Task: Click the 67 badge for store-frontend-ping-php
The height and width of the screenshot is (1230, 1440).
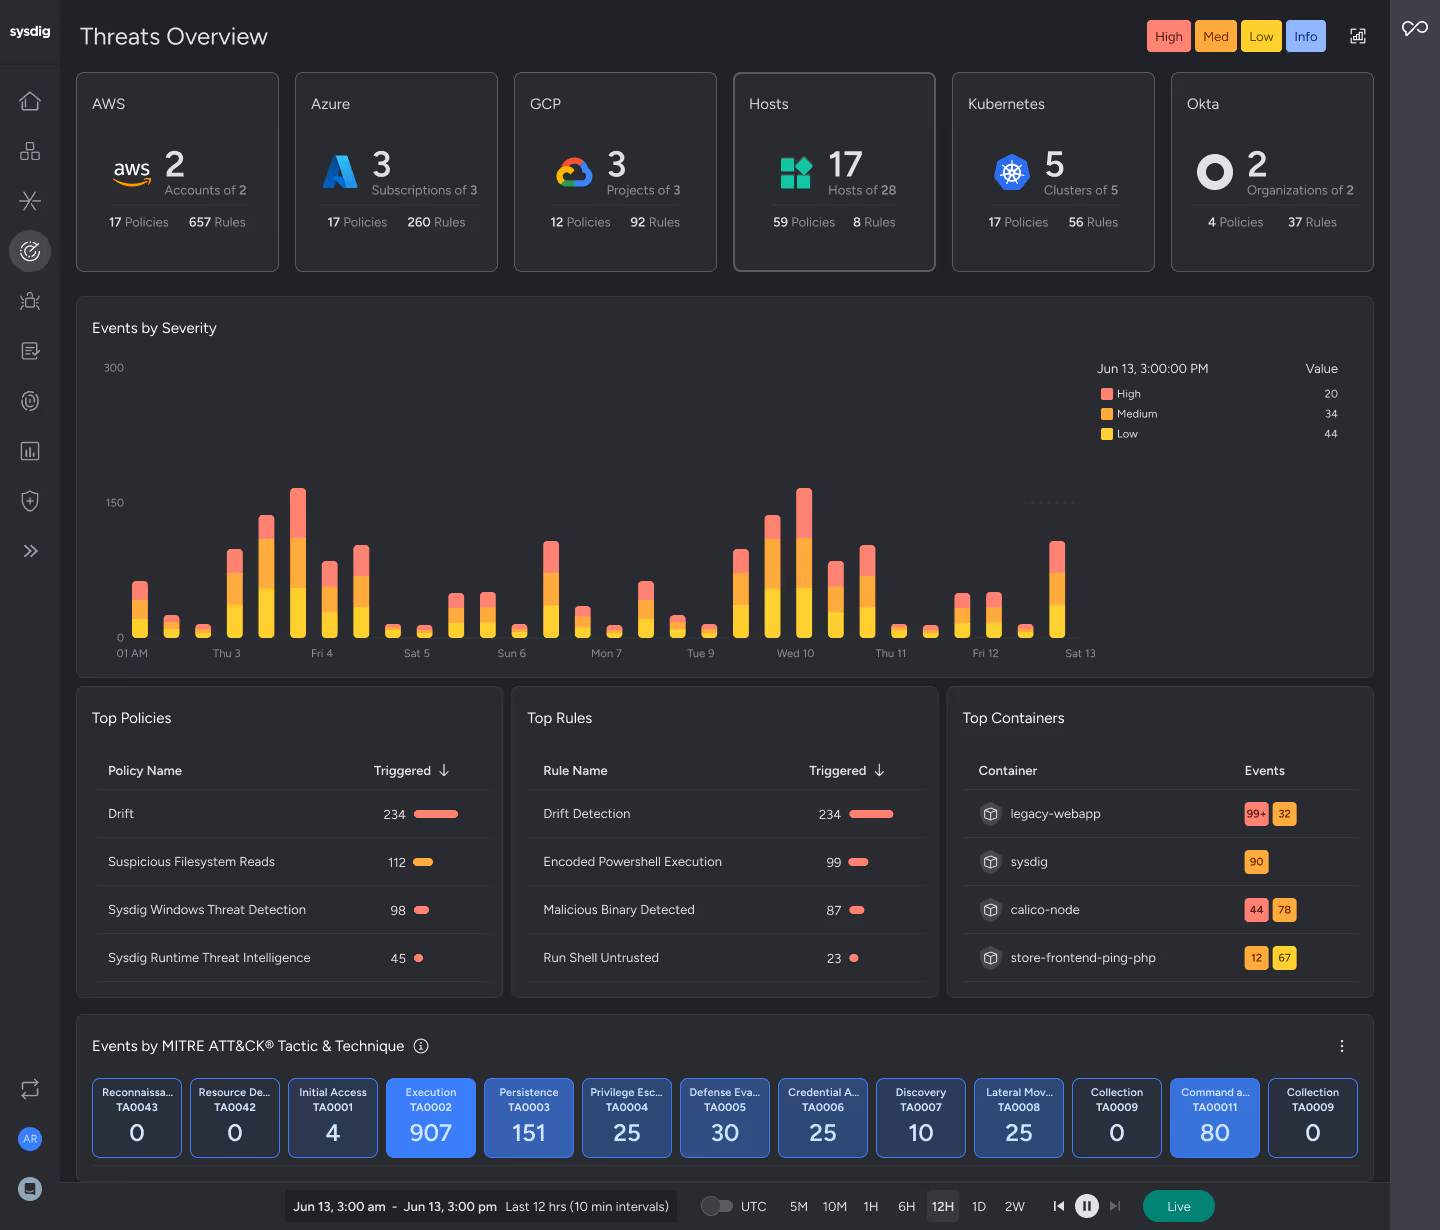Action: (1284, 958)
